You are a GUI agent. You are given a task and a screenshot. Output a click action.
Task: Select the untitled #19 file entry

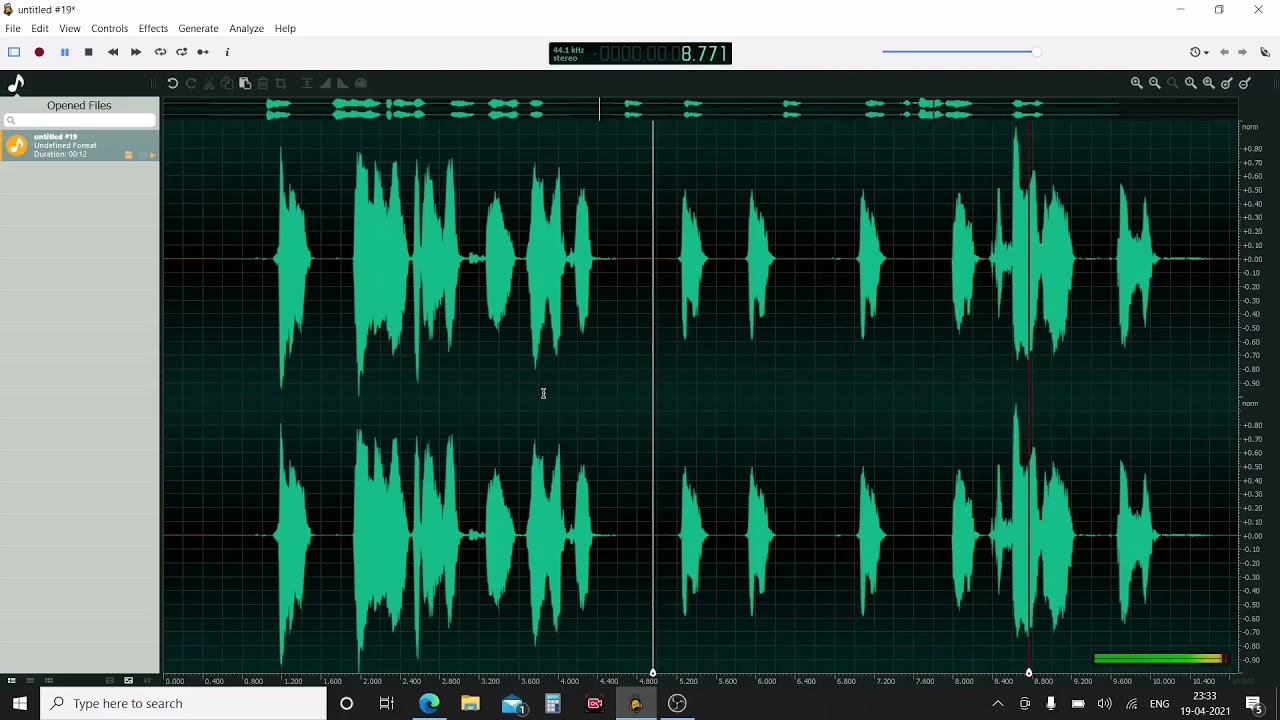point(79,146)
